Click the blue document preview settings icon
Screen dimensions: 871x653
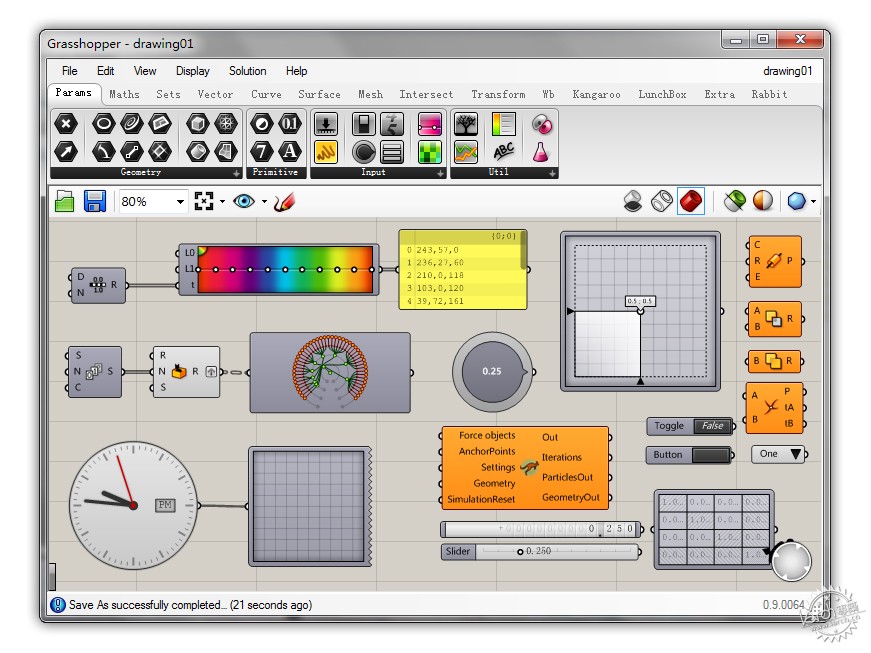click(797, 201)
